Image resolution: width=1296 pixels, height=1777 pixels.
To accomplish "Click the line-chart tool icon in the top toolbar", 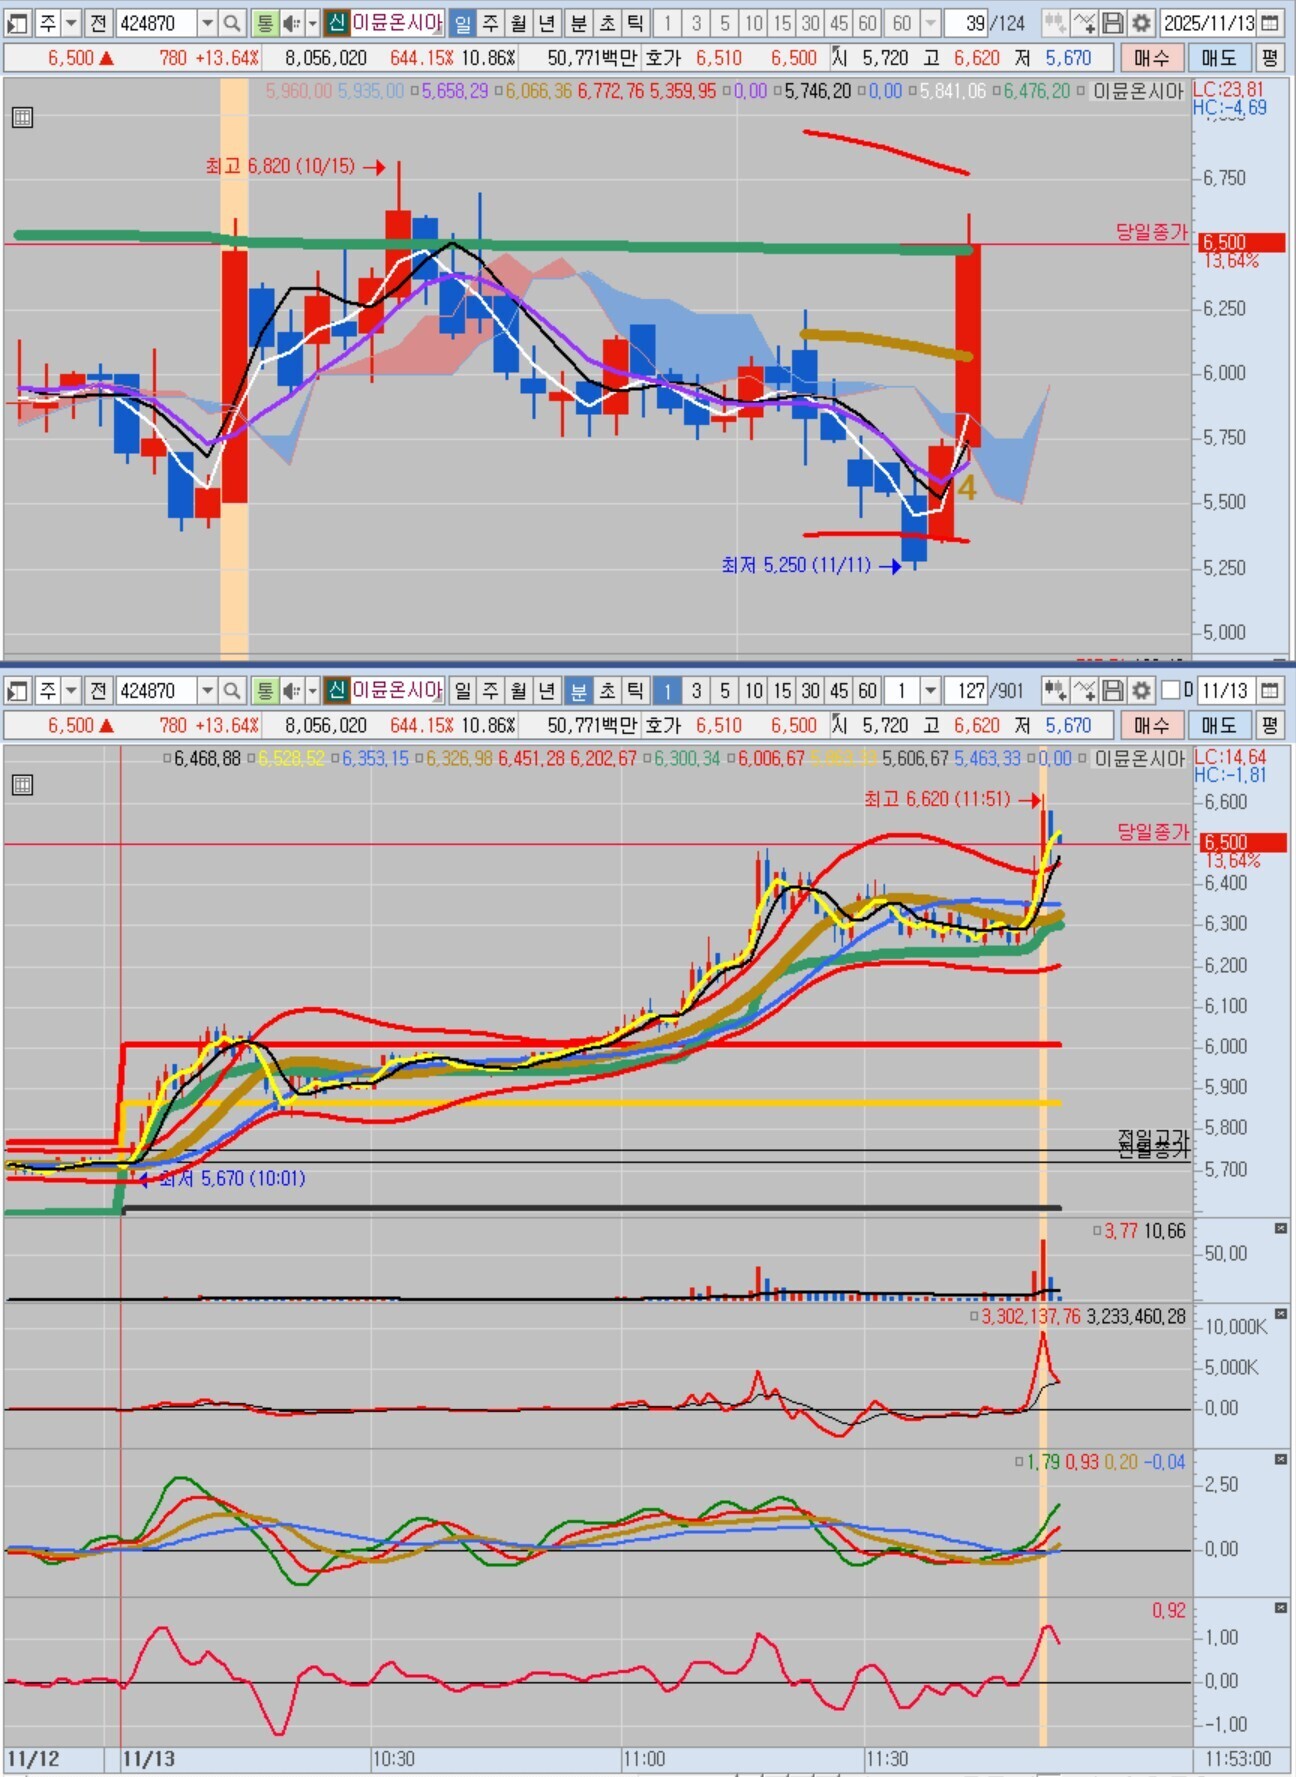I will 1085,23.
